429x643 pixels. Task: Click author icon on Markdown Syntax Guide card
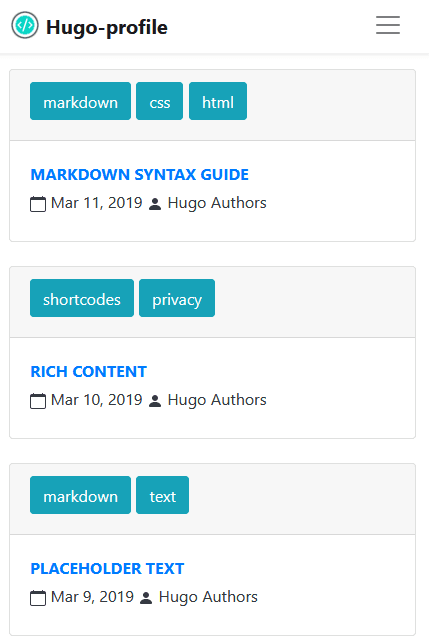tap(155, 204)
